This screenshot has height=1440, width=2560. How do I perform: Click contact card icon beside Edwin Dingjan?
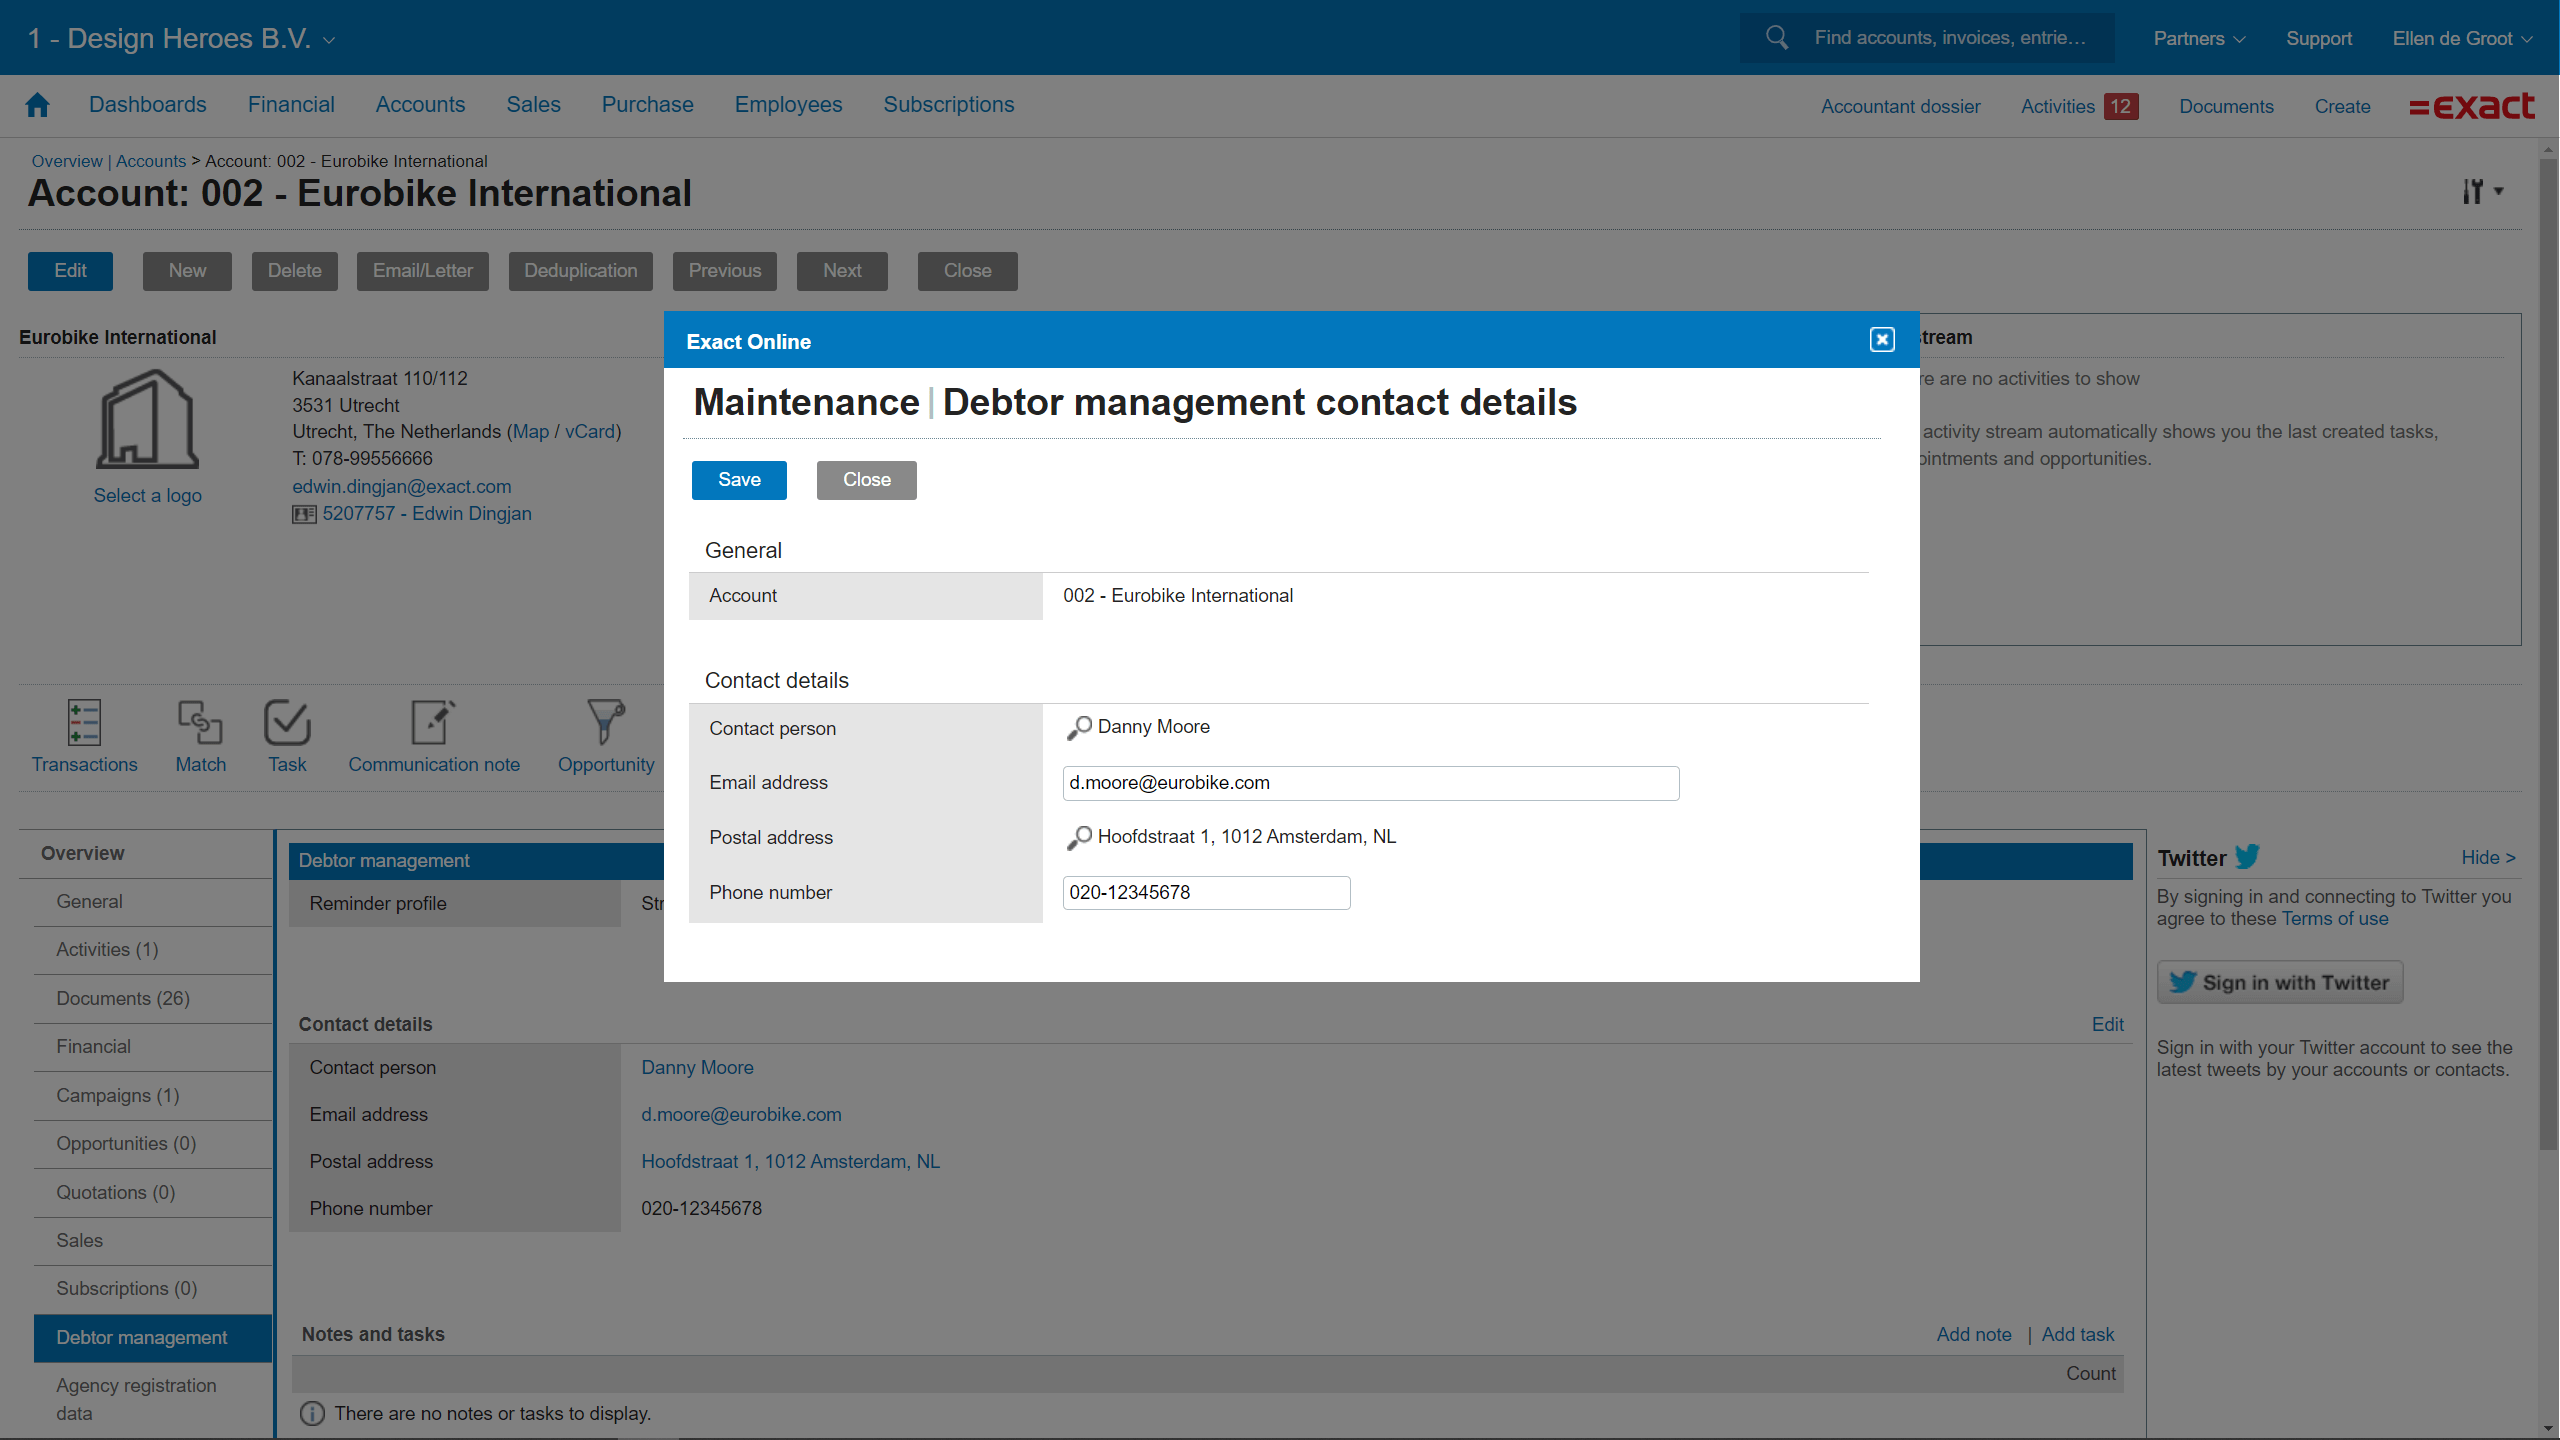[x=304, y=514]
